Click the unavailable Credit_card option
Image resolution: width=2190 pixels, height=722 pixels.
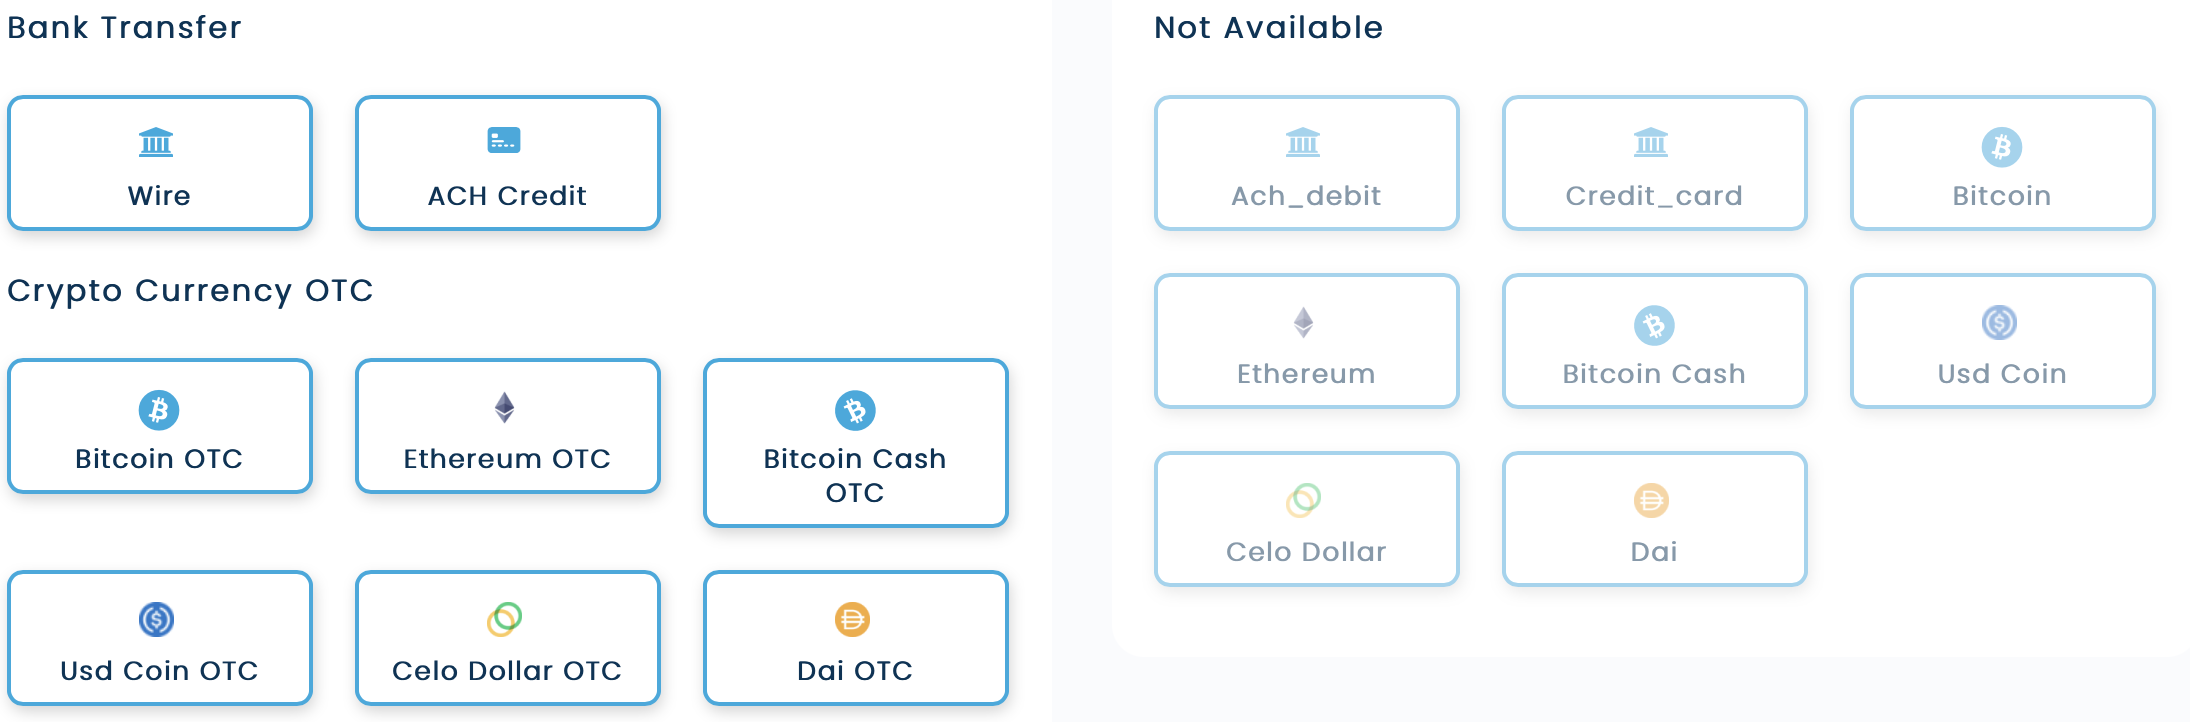1655,163
